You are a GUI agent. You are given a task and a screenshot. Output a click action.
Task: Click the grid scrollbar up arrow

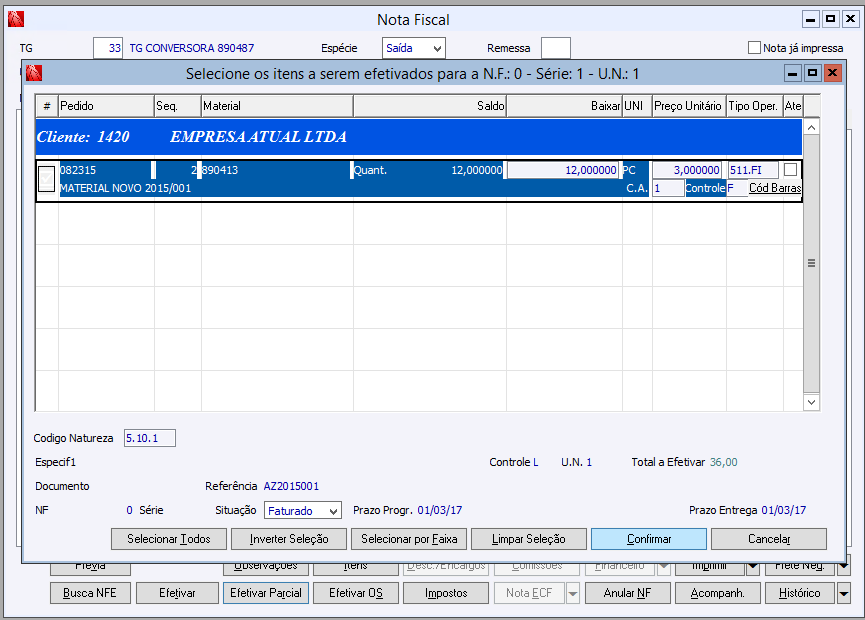pos(811,127)
